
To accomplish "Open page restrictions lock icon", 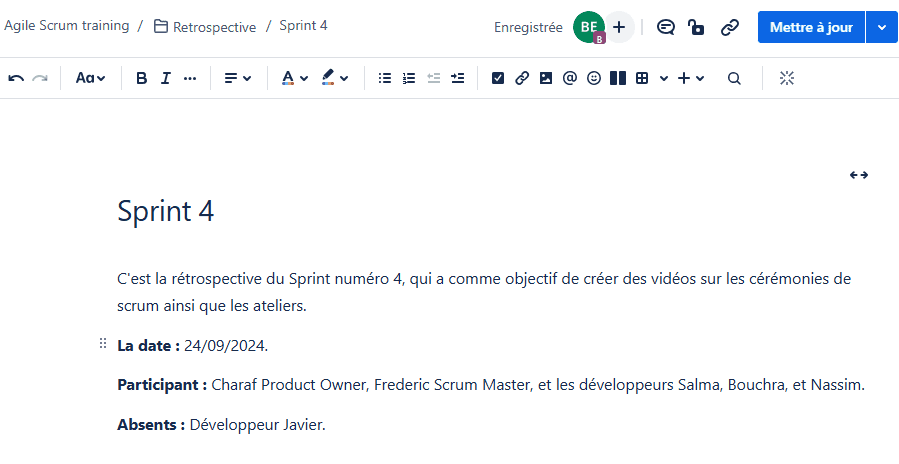I will point(696,27).
